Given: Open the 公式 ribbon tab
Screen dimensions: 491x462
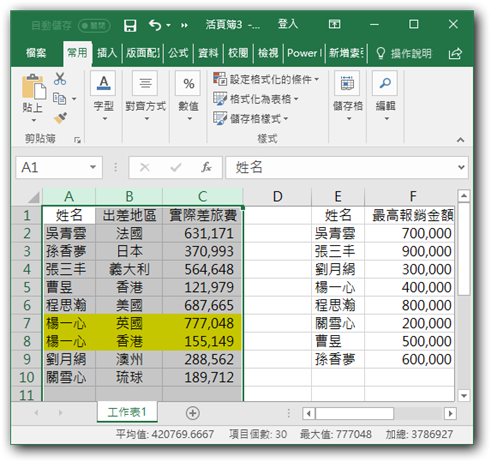Looking at the screenshot, I should point(178,53).
